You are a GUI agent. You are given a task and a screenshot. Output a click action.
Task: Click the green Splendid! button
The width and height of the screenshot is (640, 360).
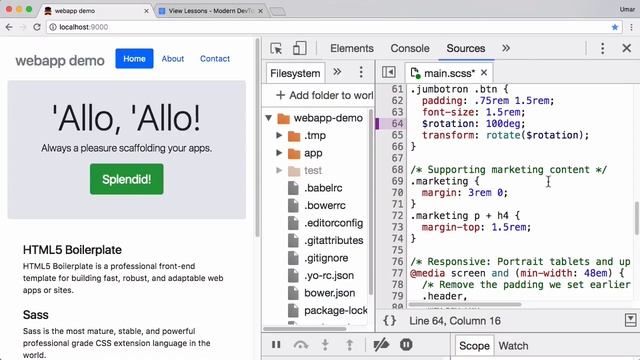(x=127, y=179)
